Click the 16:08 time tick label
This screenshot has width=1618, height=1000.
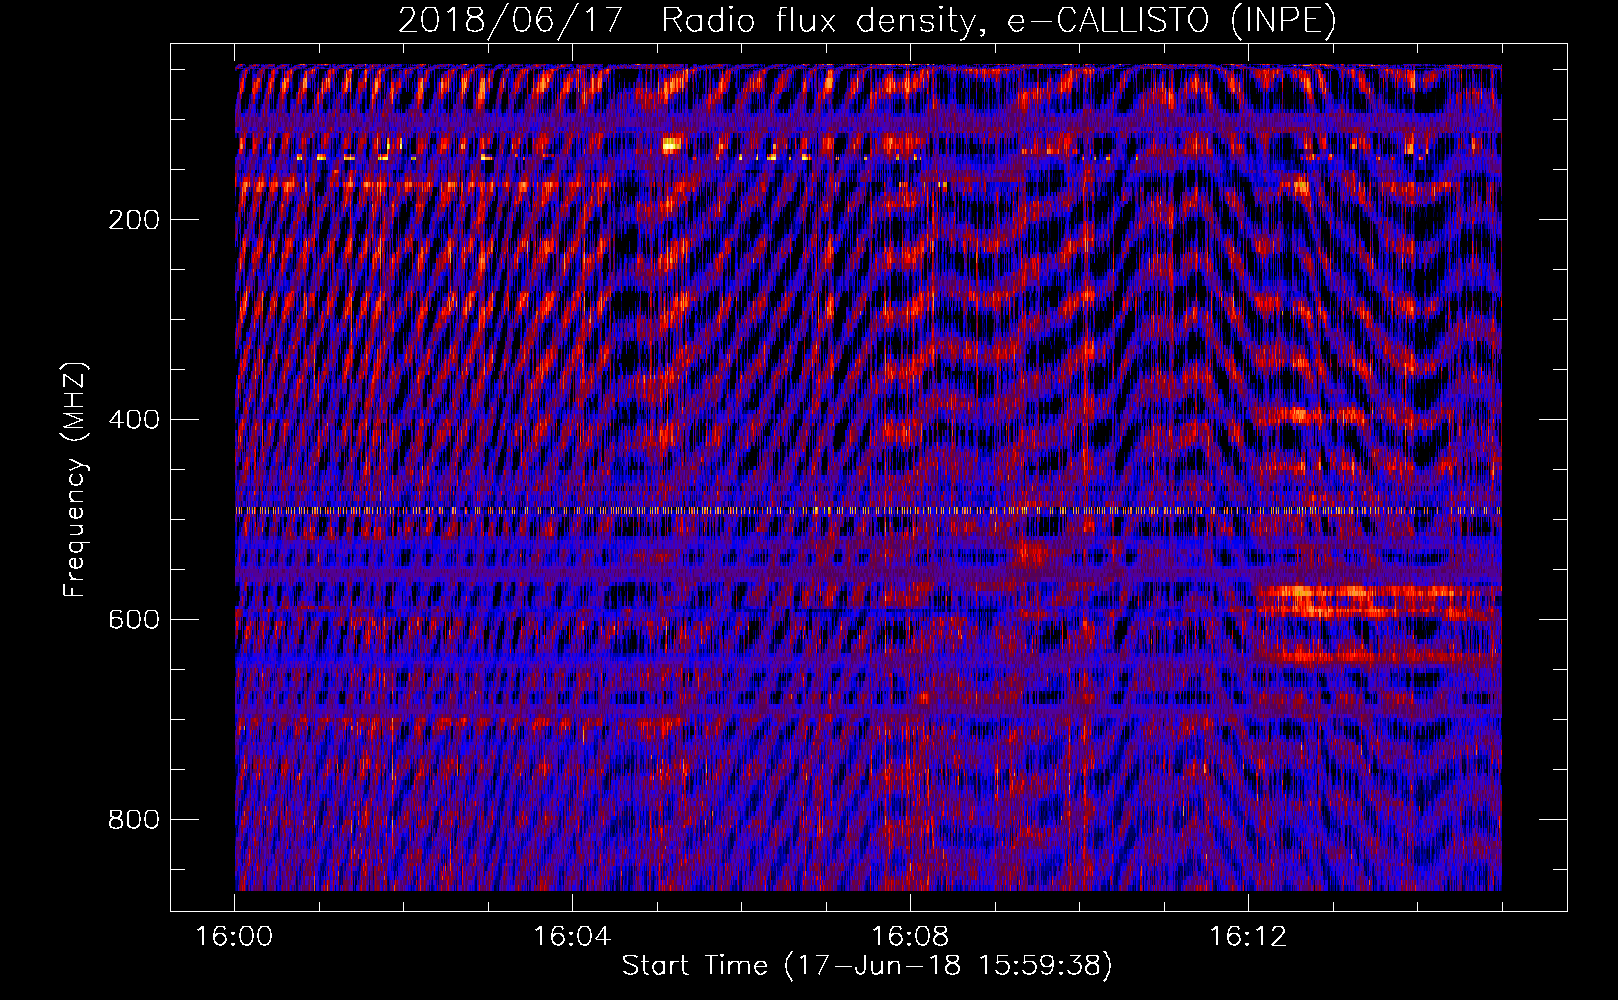910,937
